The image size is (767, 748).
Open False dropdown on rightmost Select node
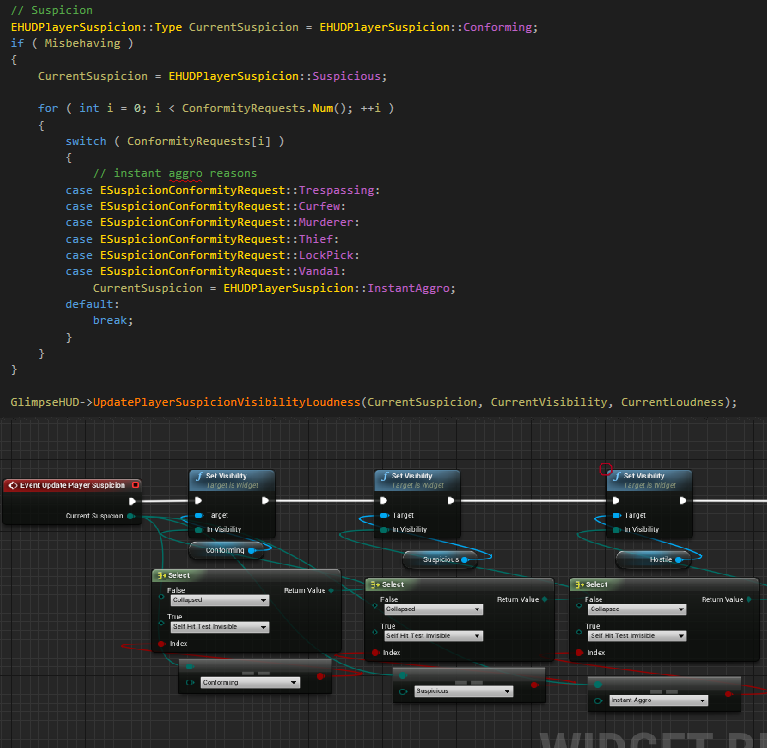637,610
